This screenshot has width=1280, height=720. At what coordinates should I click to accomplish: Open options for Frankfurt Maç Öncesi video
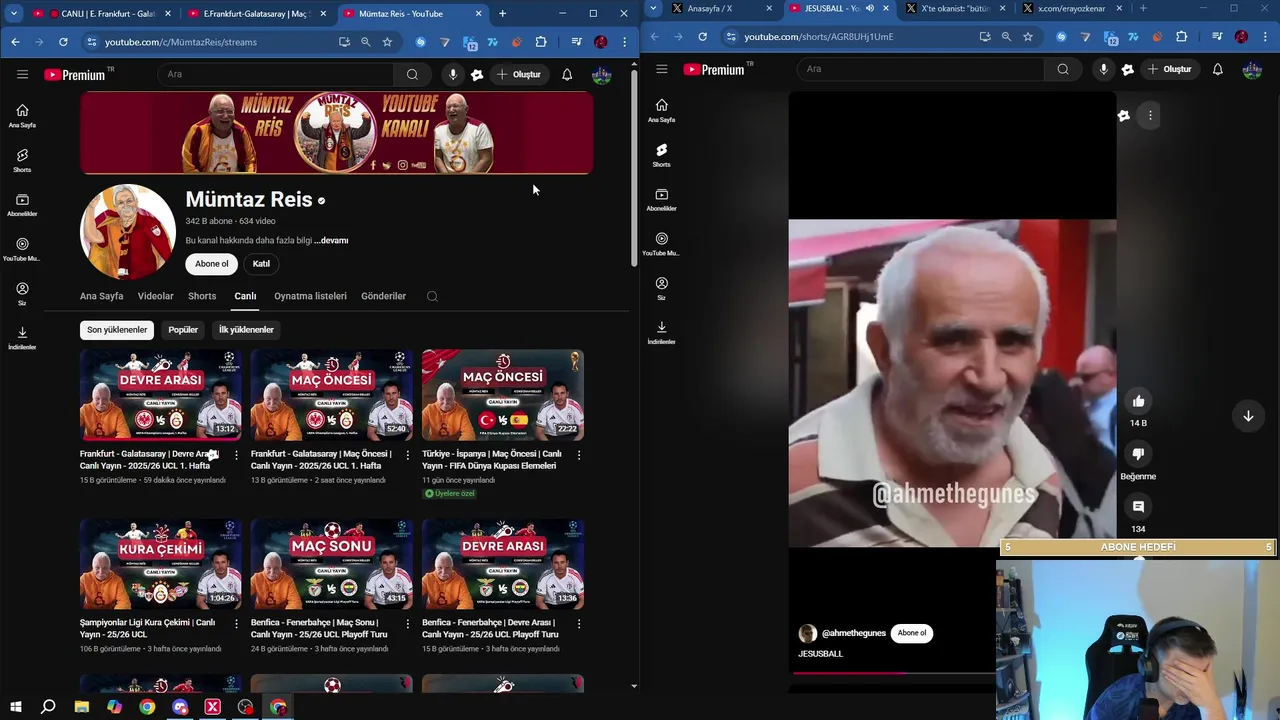click(x=407, y=455)
